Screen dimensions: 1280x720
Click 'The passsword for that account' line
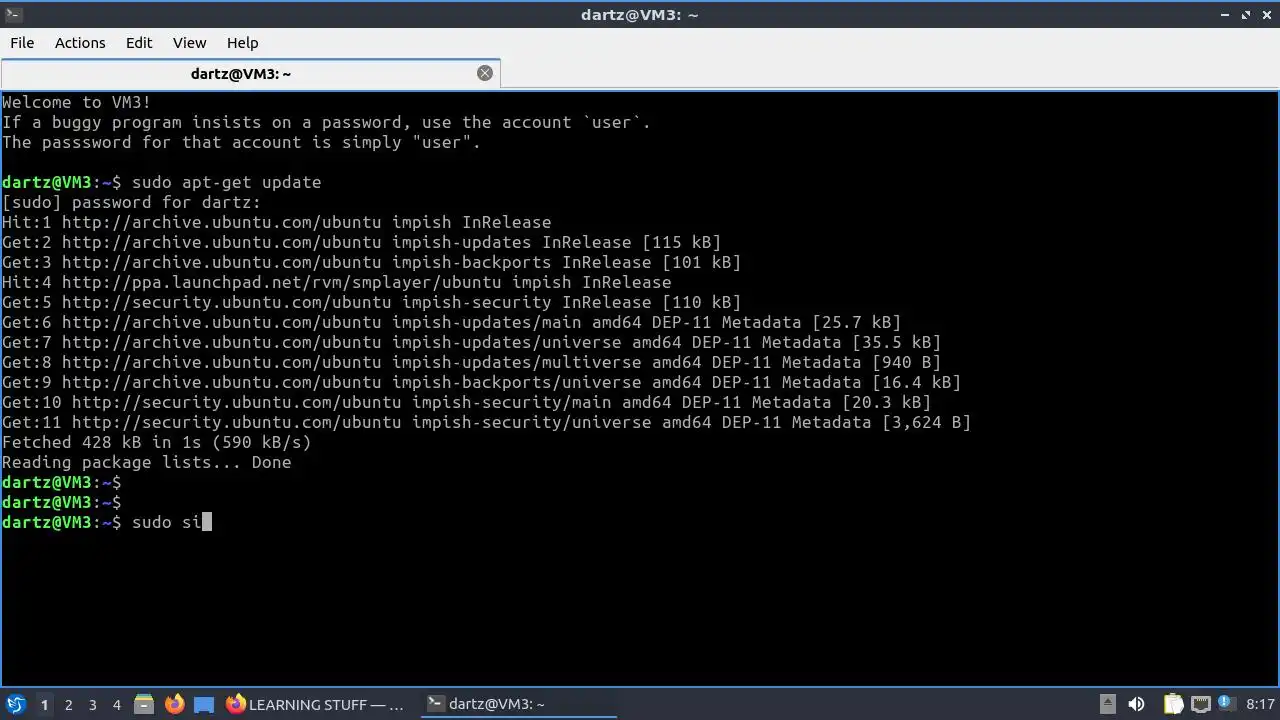(241, 142)
